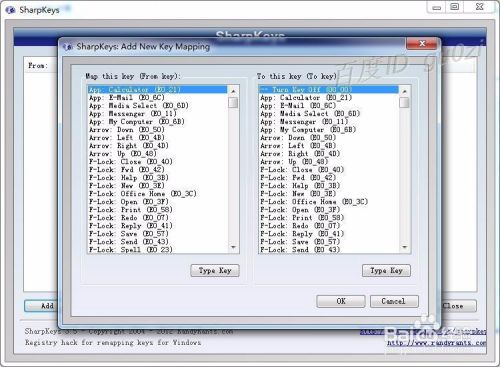
Task: Select Arrow: Up (E0_48) in To list
Action: coord(329,162)
